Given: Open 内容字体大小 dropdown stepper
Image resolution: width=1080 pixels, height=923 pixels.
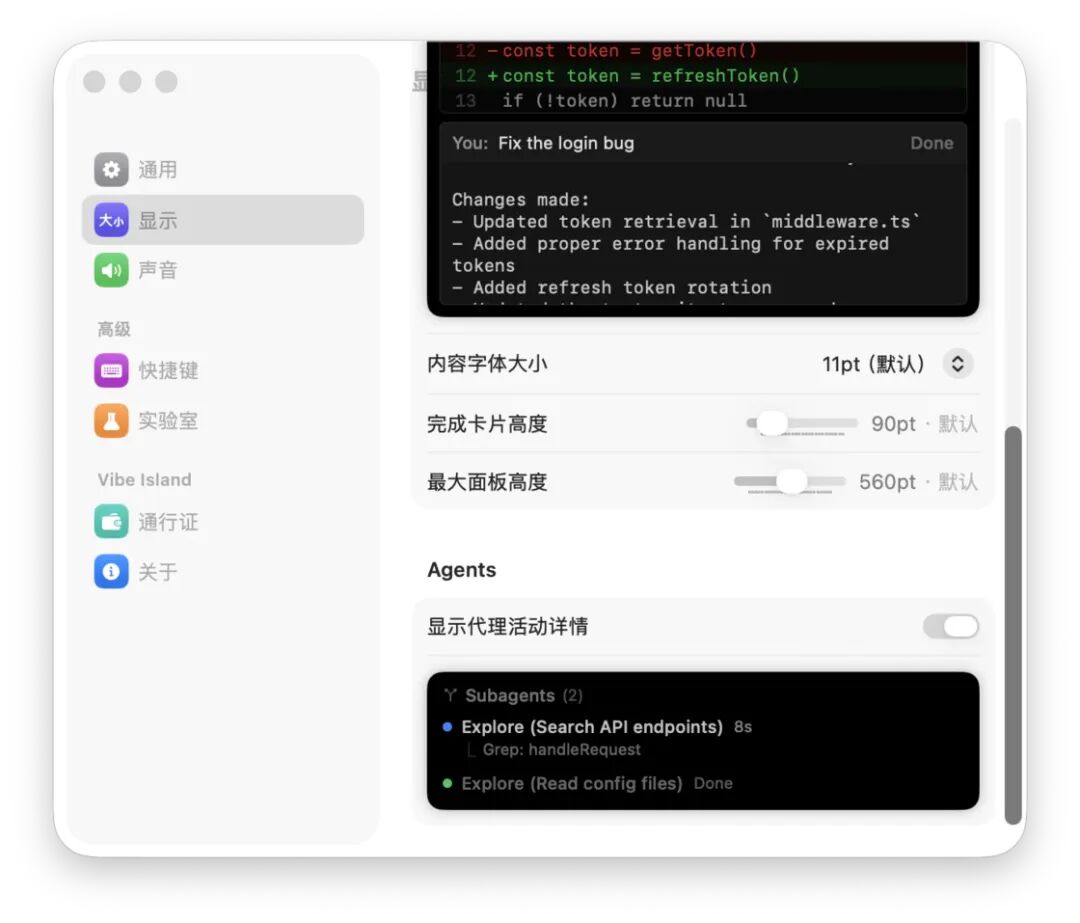Looking at the screenshot, I should pyautogui.click(x=957, y=364).
